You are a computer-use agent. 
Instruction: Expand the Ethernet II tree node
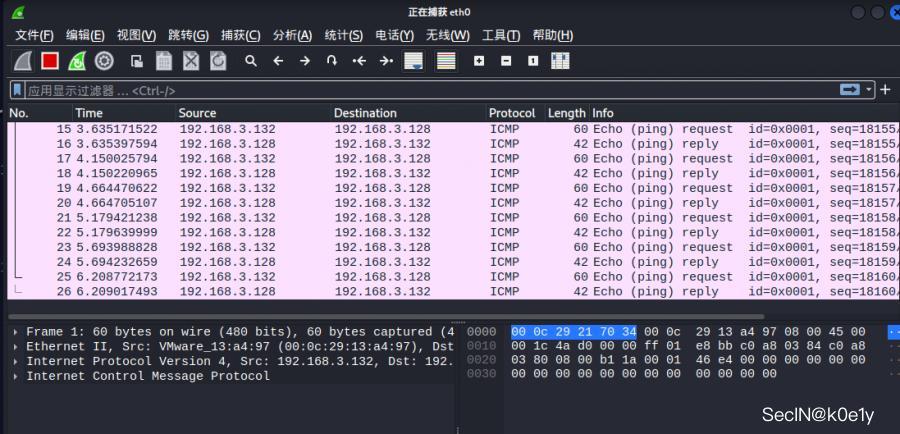[15, 346]
